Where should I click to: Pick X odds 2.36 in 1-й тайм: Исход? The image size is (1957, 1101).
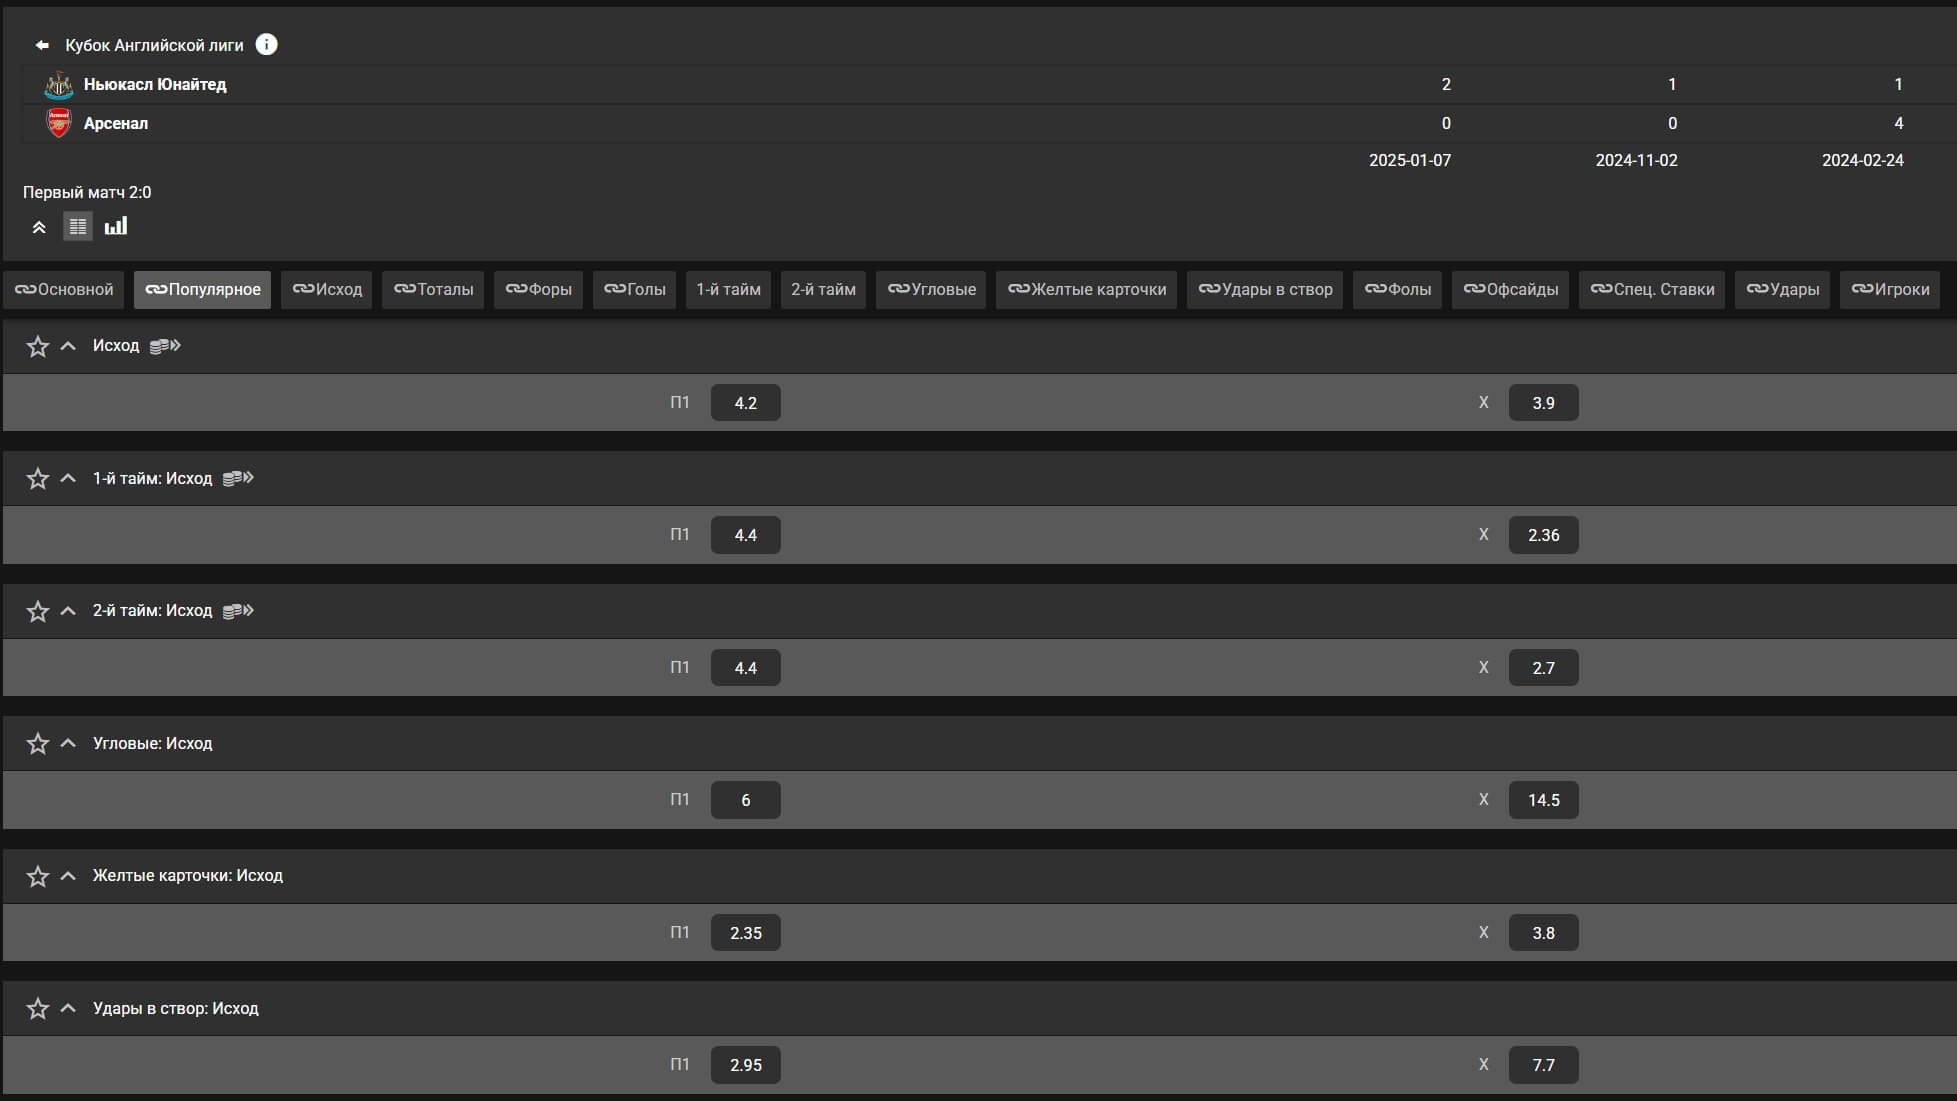1544,535
